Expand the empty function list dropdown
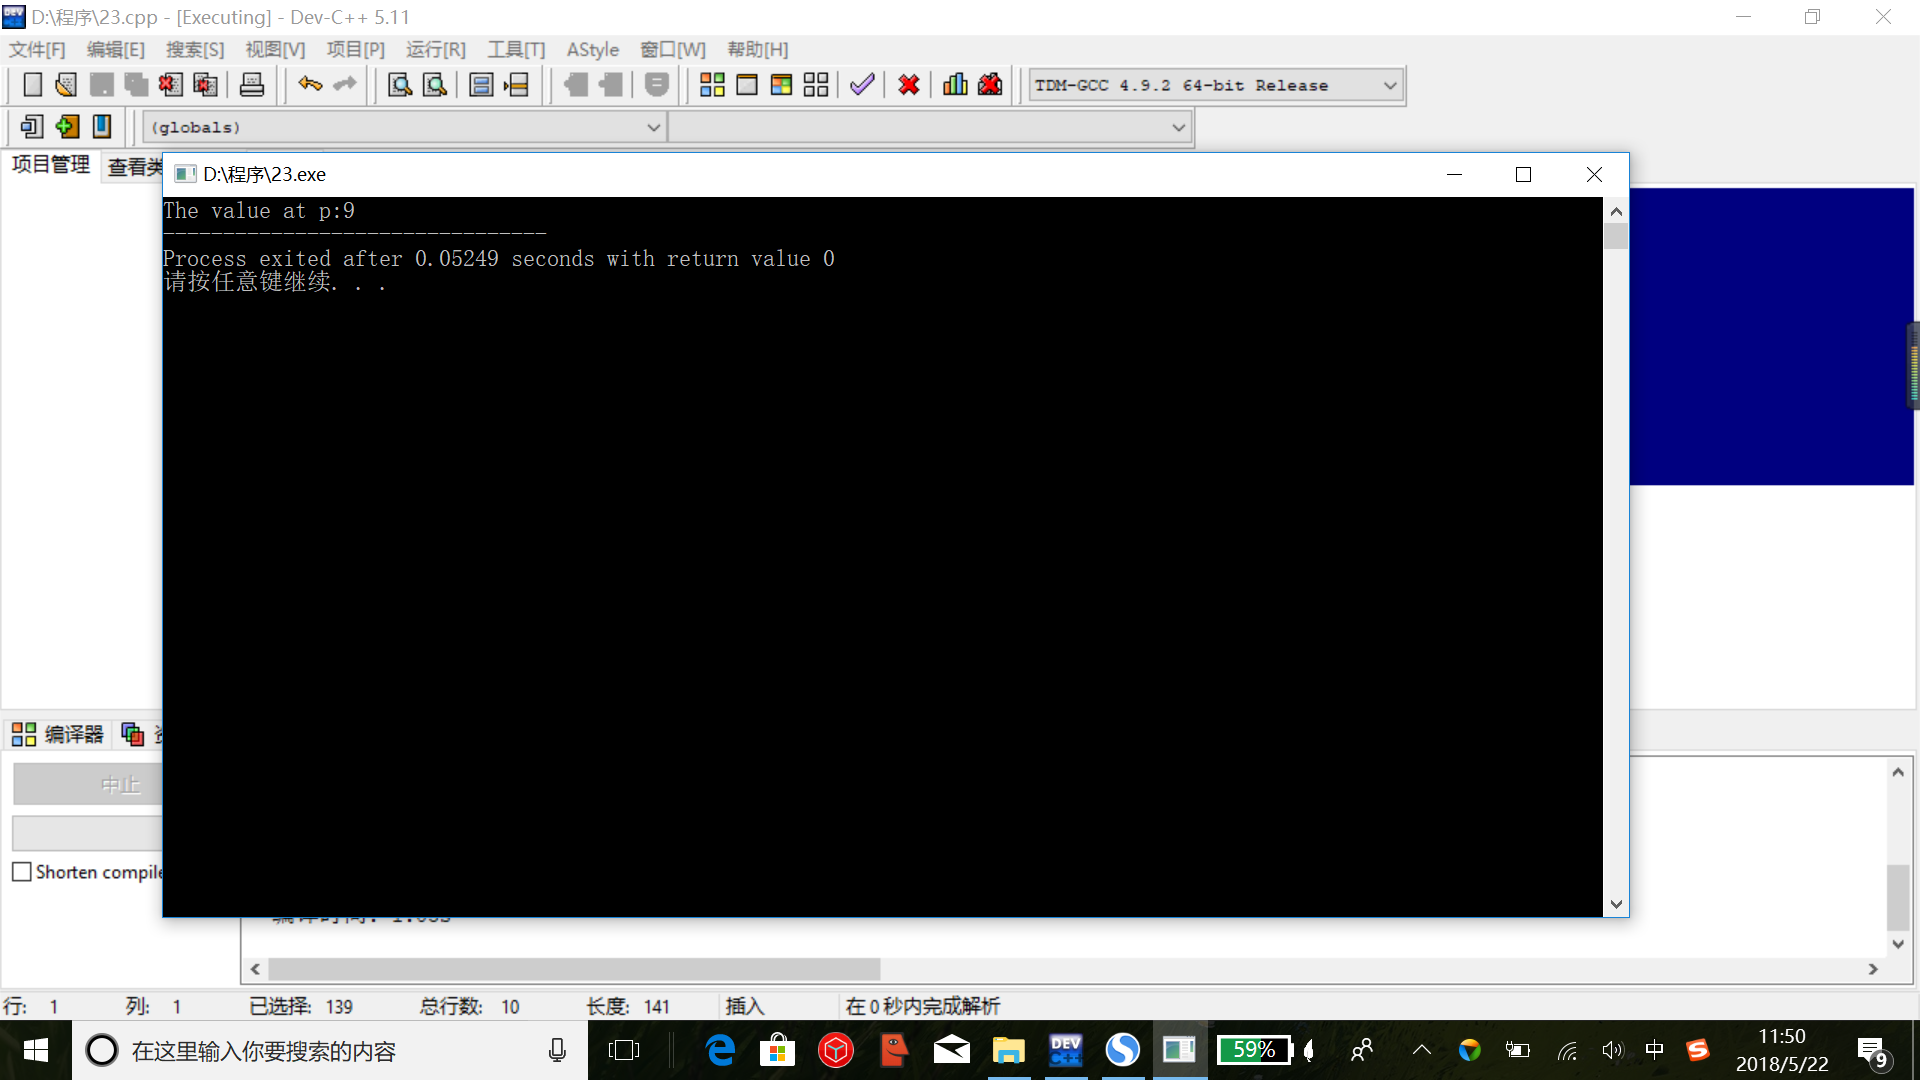1920x1080 pixels. pyautogui.click(x=1178, y=127)
